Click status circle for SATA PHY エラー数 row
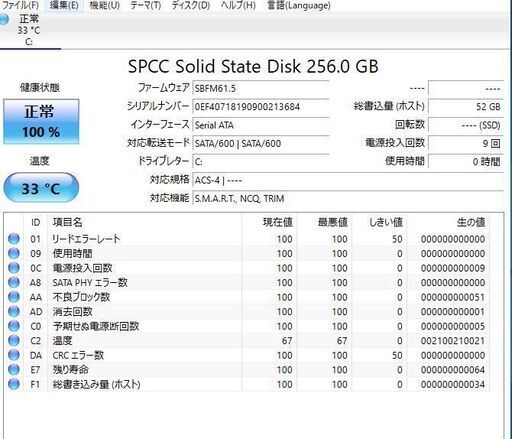This screenshot has width=512, height=439. coord(14,282)
